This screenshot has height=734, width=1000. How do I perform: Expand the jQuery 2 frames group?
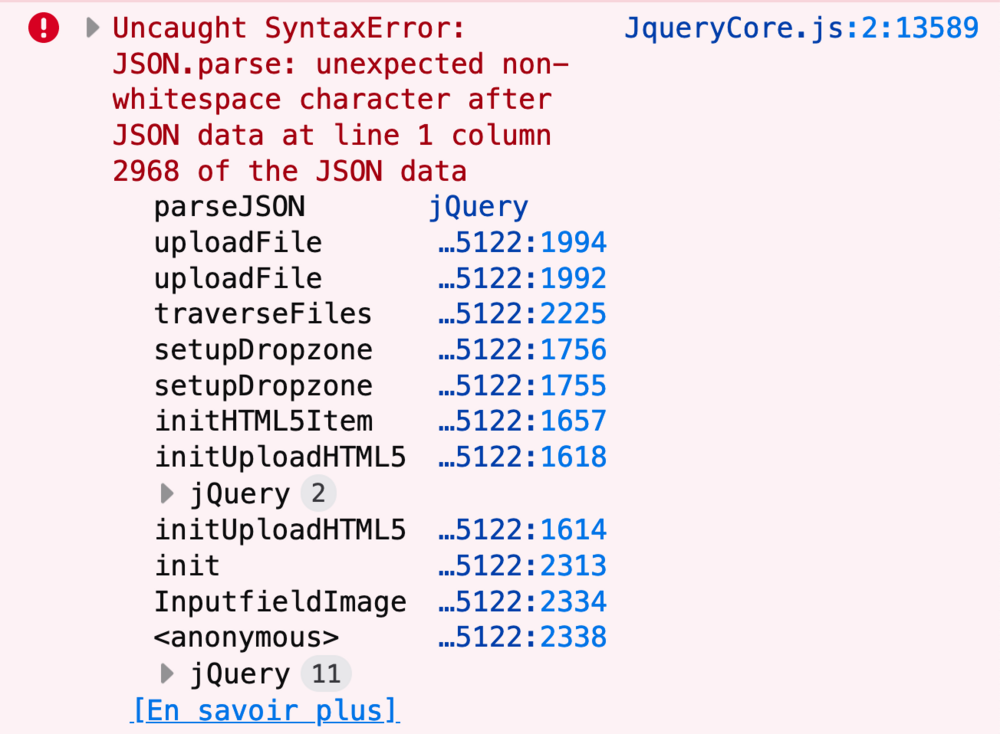(167, 494)
